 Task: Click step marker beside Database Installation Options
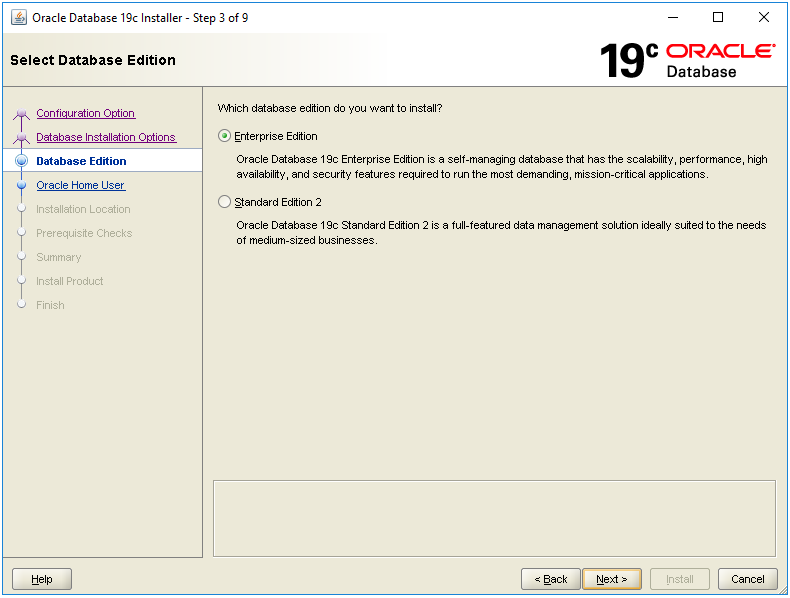pos(22,138)
